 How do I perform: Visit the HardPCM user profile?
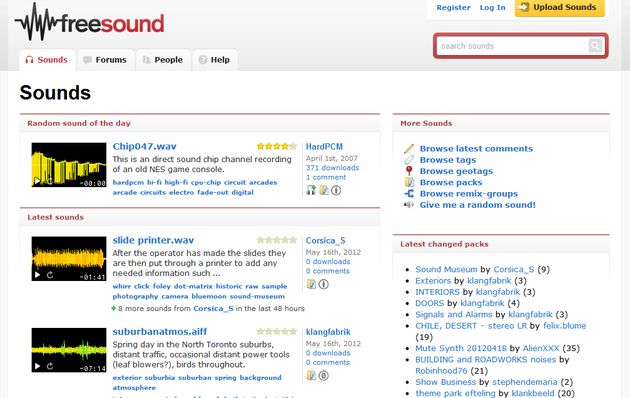click(324, 147)
